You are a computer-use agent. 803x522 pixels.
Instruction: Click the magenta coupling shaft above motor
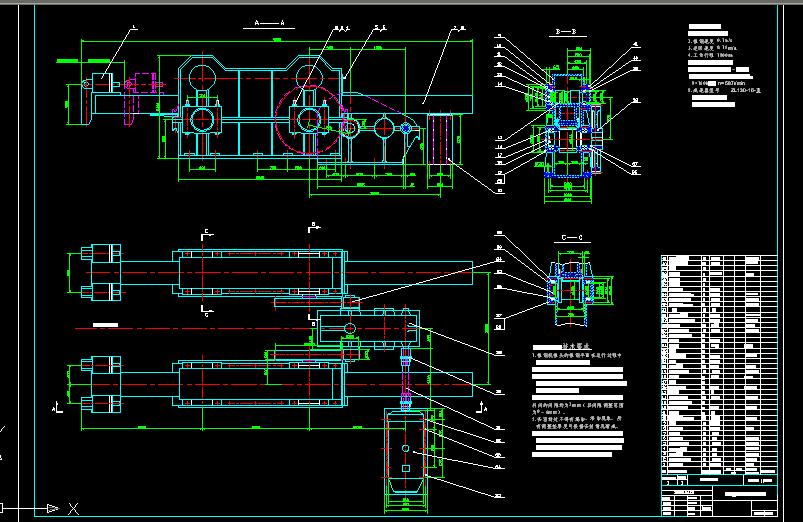pos(407,380)
